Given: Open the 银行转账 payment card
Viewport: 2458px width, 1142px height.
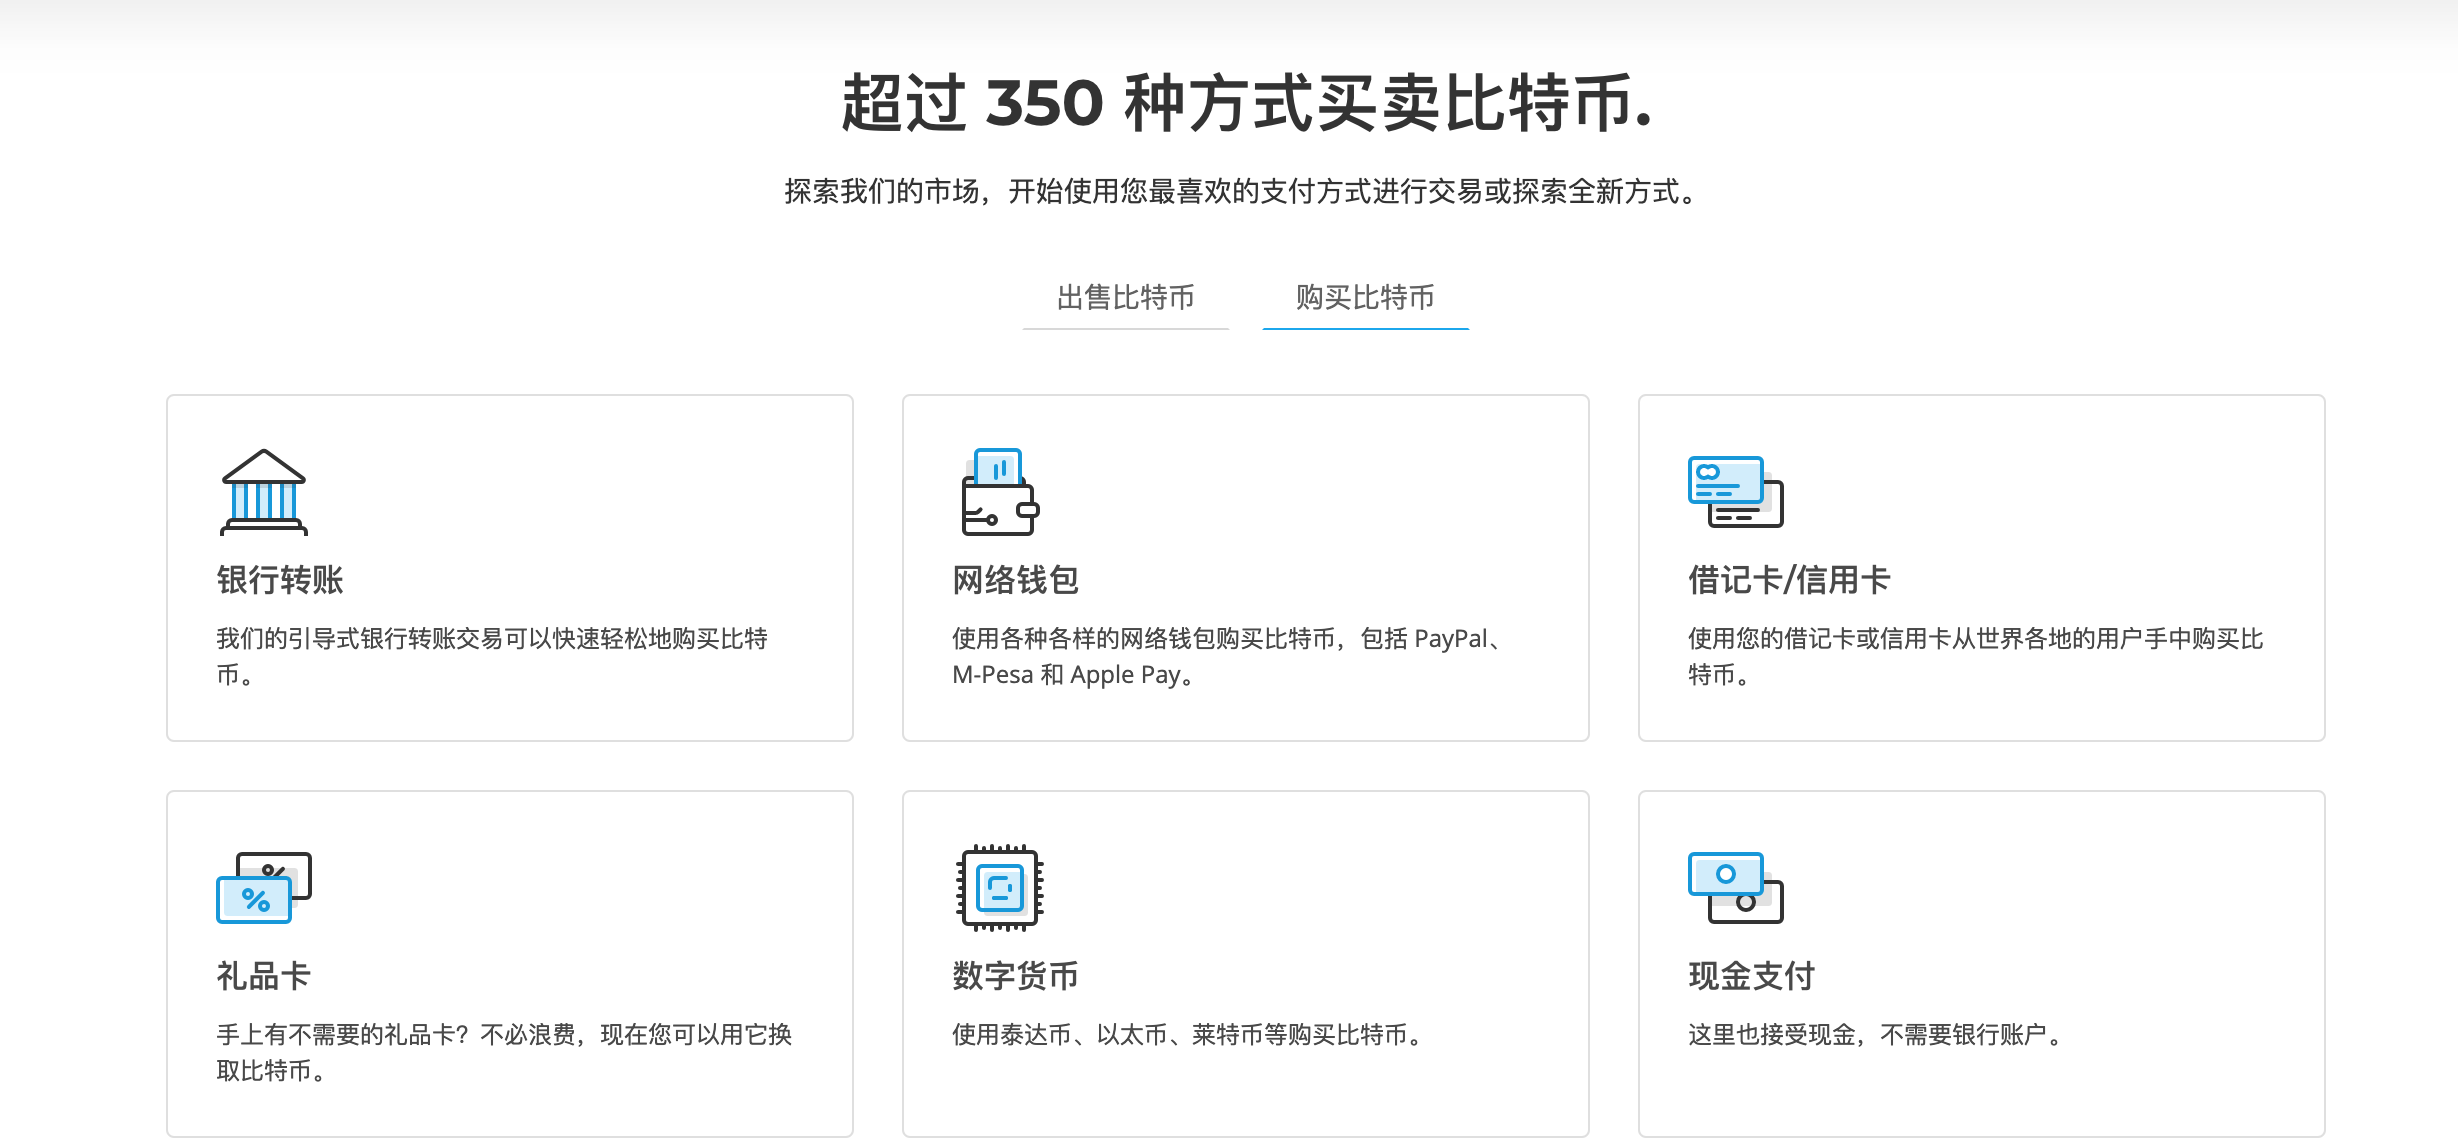Looking at the screenshot, I should pos(510,570).
